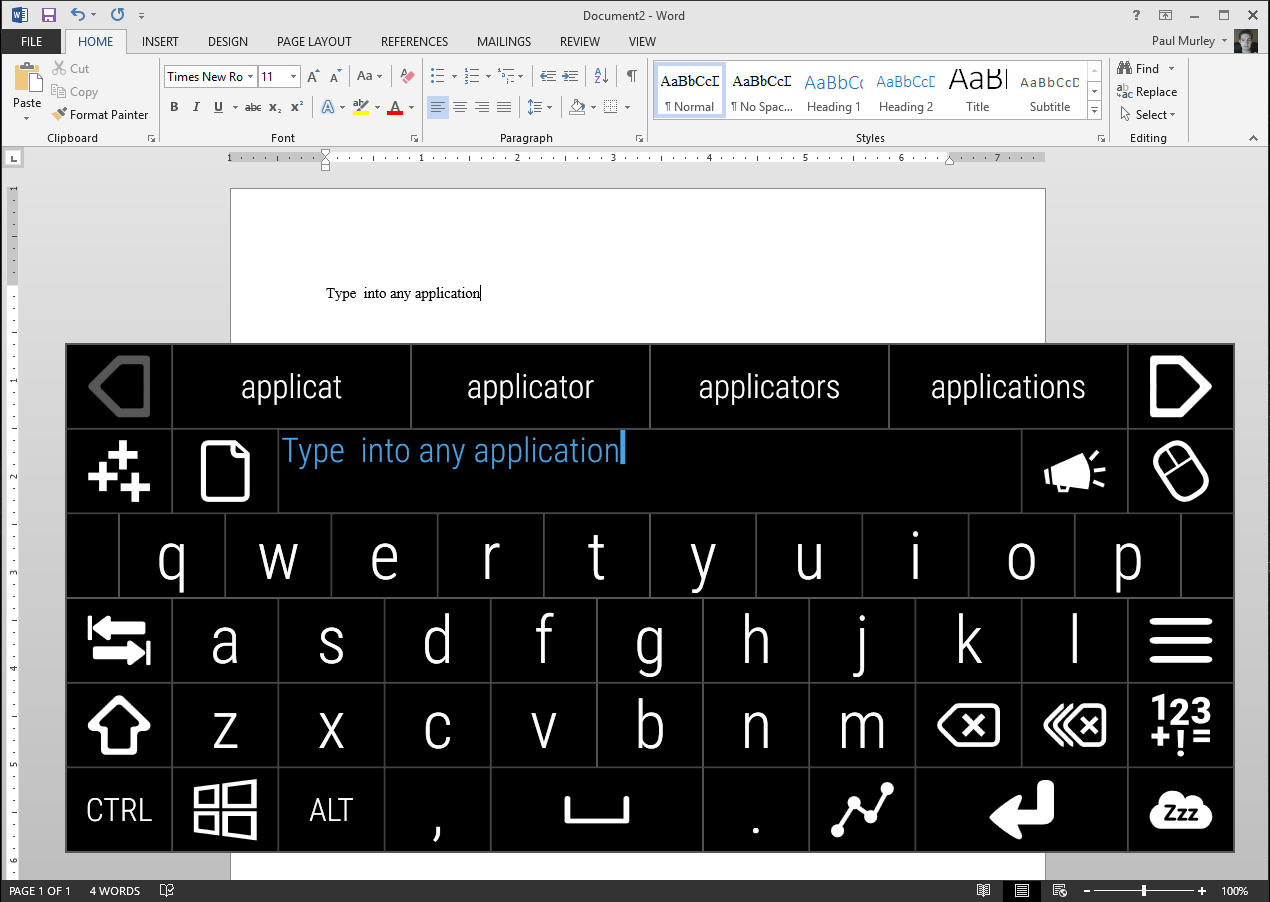Select the word prediction 'applications'

(1007, 386)
